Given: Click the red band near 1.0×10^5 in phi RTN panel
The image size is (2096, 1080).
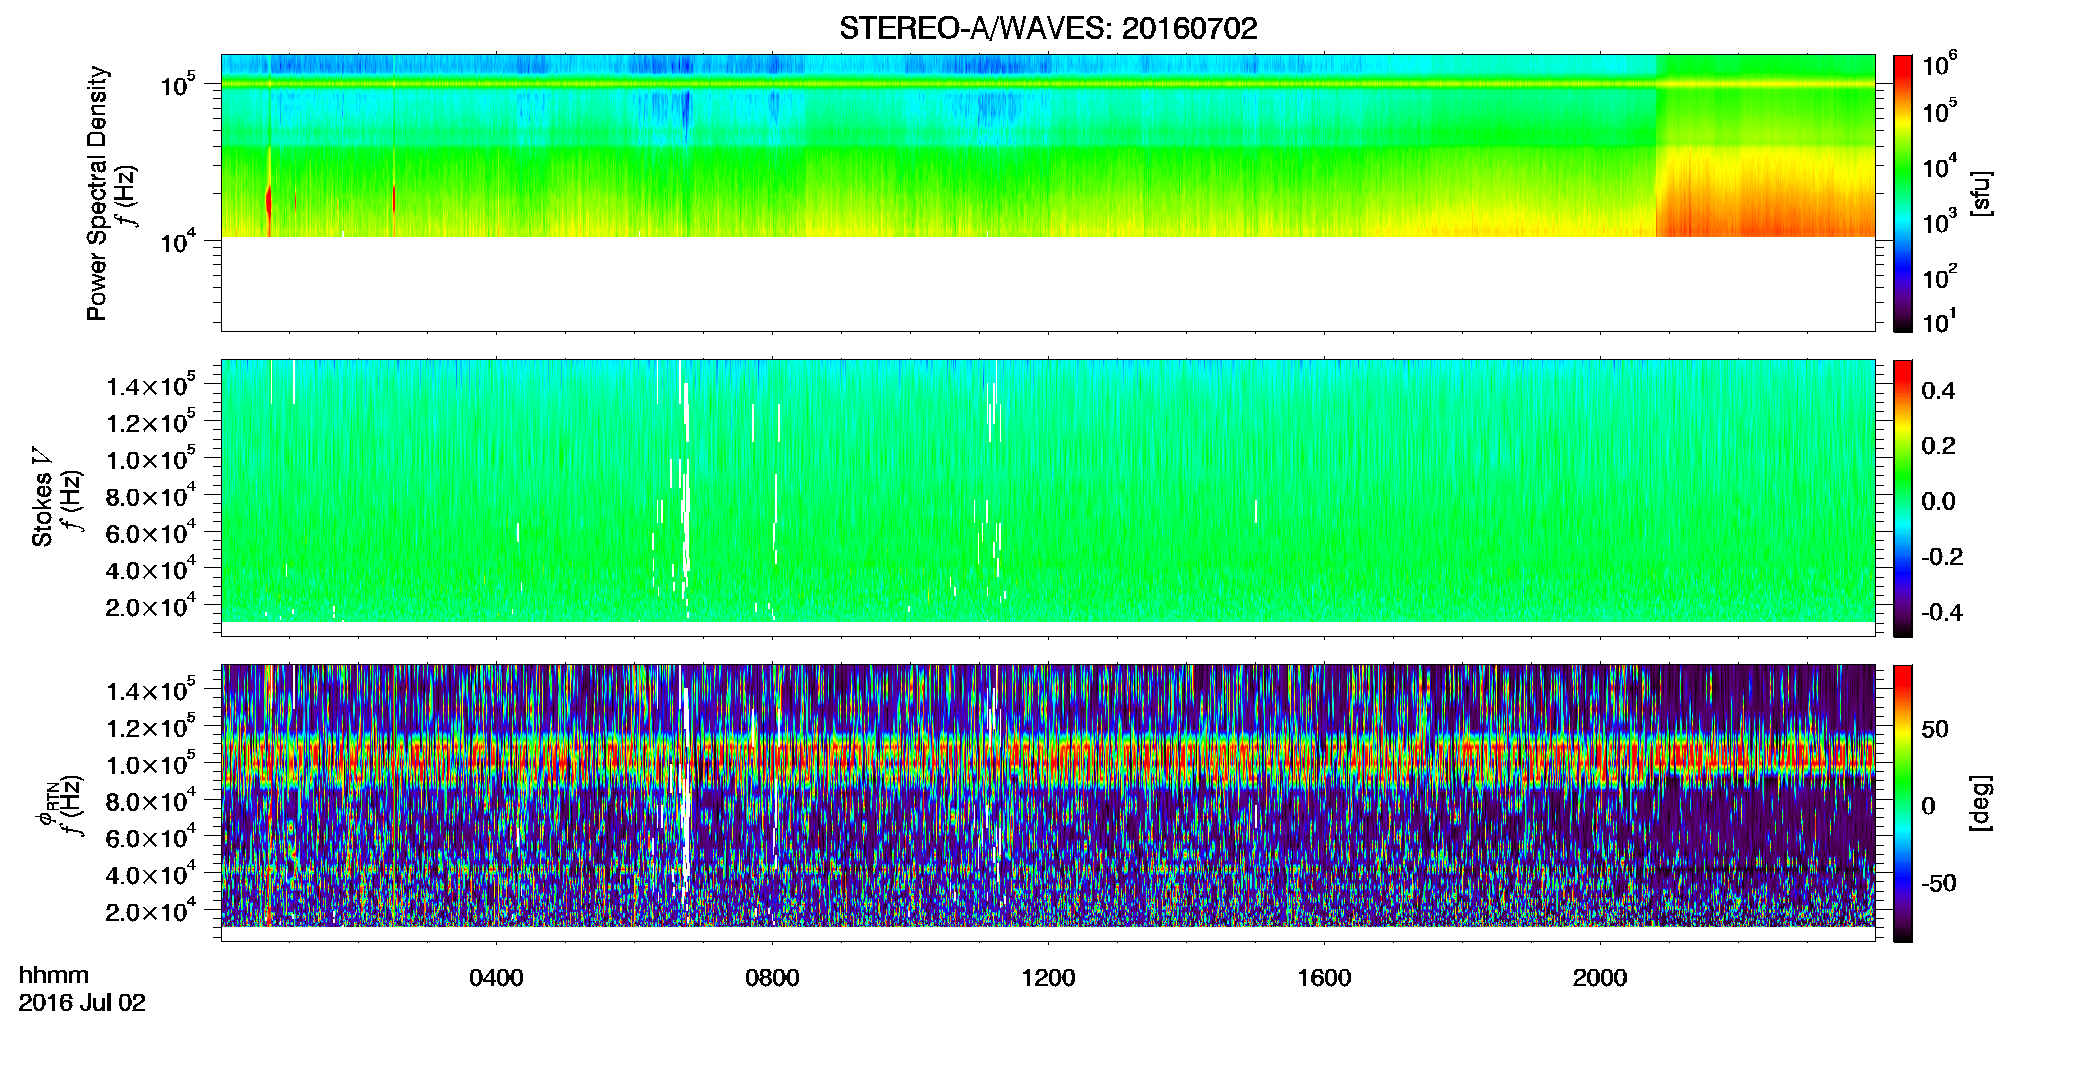Looking at the screenshot, I should tap(1048, 760).
